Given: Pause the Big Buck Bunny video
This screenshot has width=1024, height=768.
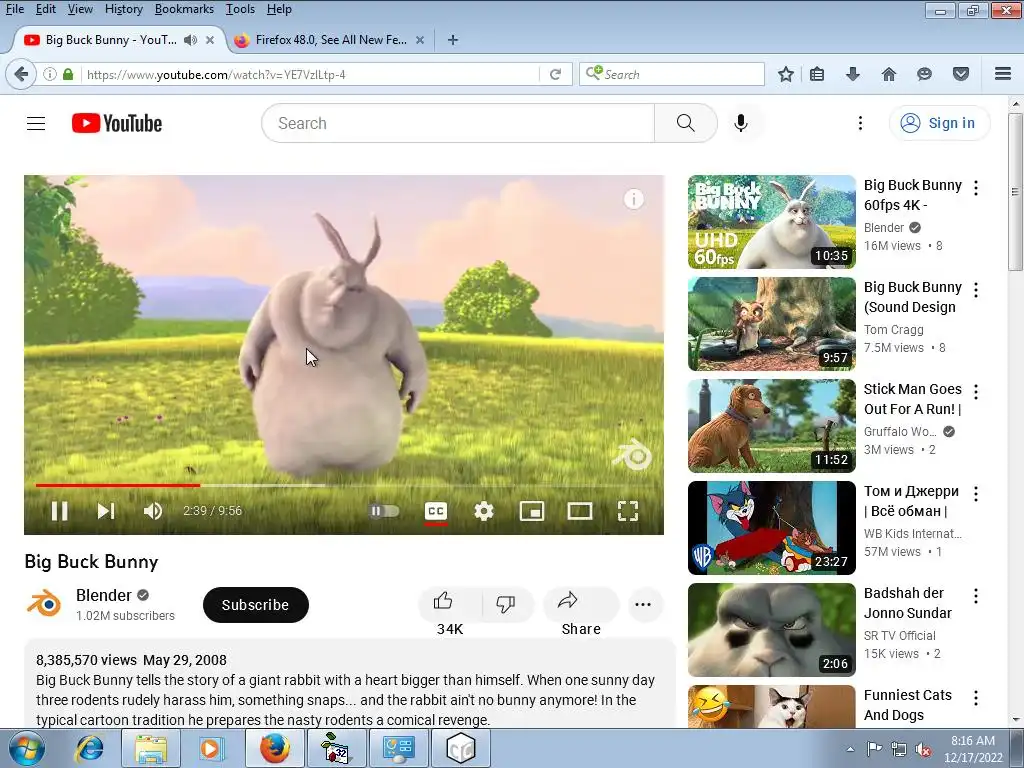Looking at the screenshot, I should 59,511.
